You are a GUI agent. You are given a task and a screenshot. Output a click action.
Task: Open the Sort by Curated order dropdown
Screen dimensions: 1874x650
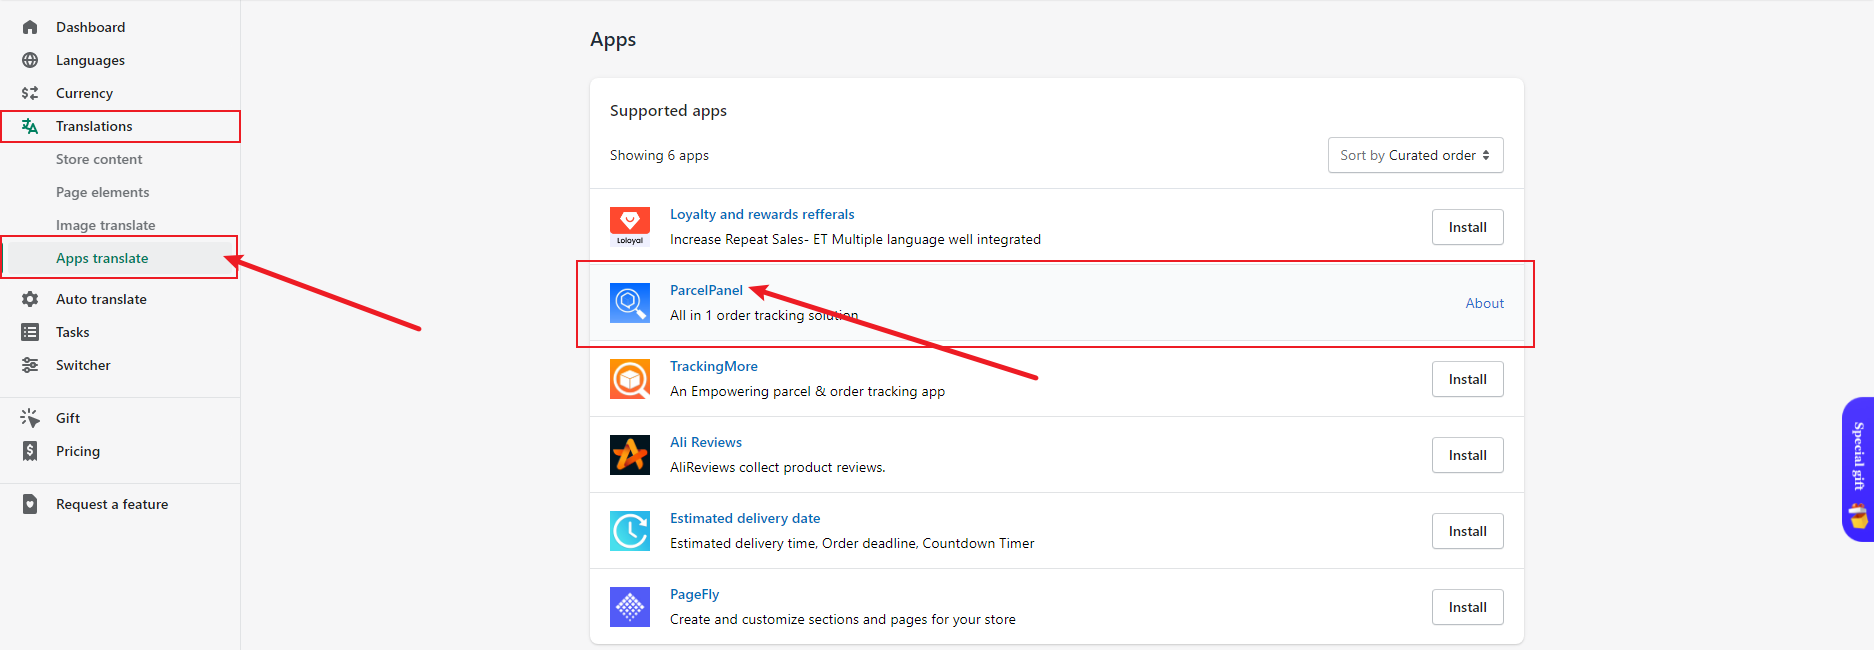pos(1415,155)
